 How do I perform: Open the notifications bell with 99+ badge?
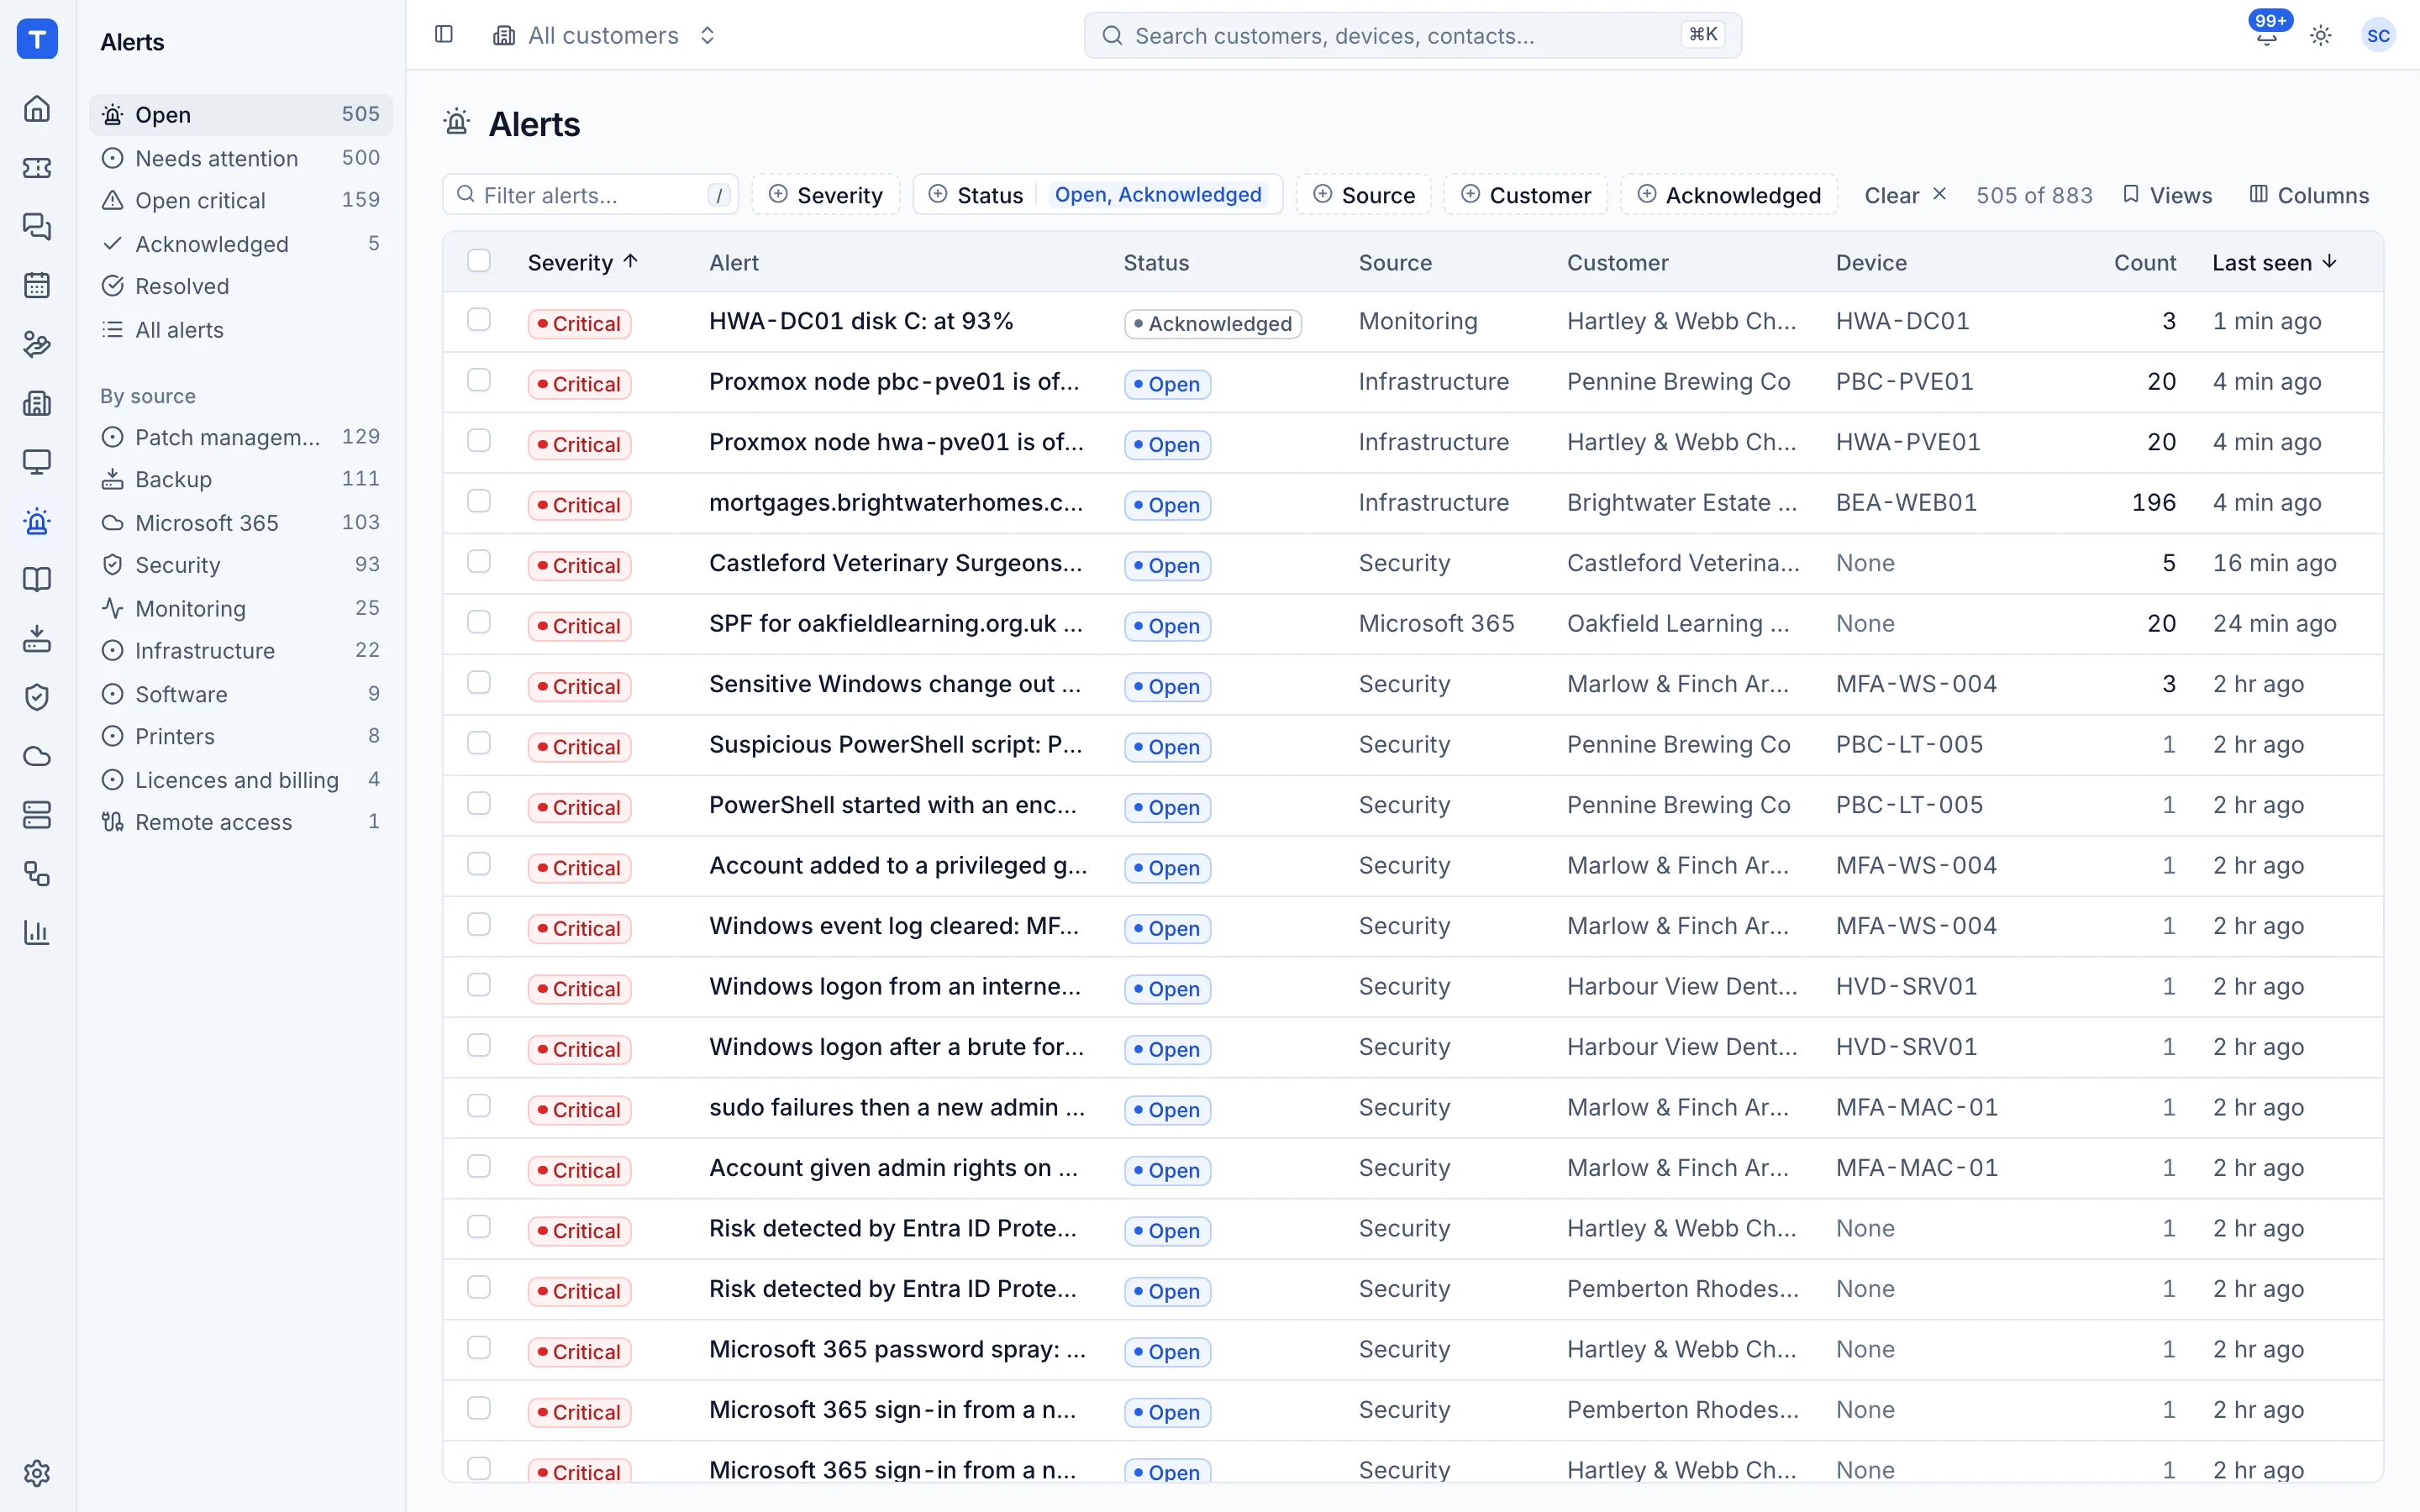(x=2267, y=35)
